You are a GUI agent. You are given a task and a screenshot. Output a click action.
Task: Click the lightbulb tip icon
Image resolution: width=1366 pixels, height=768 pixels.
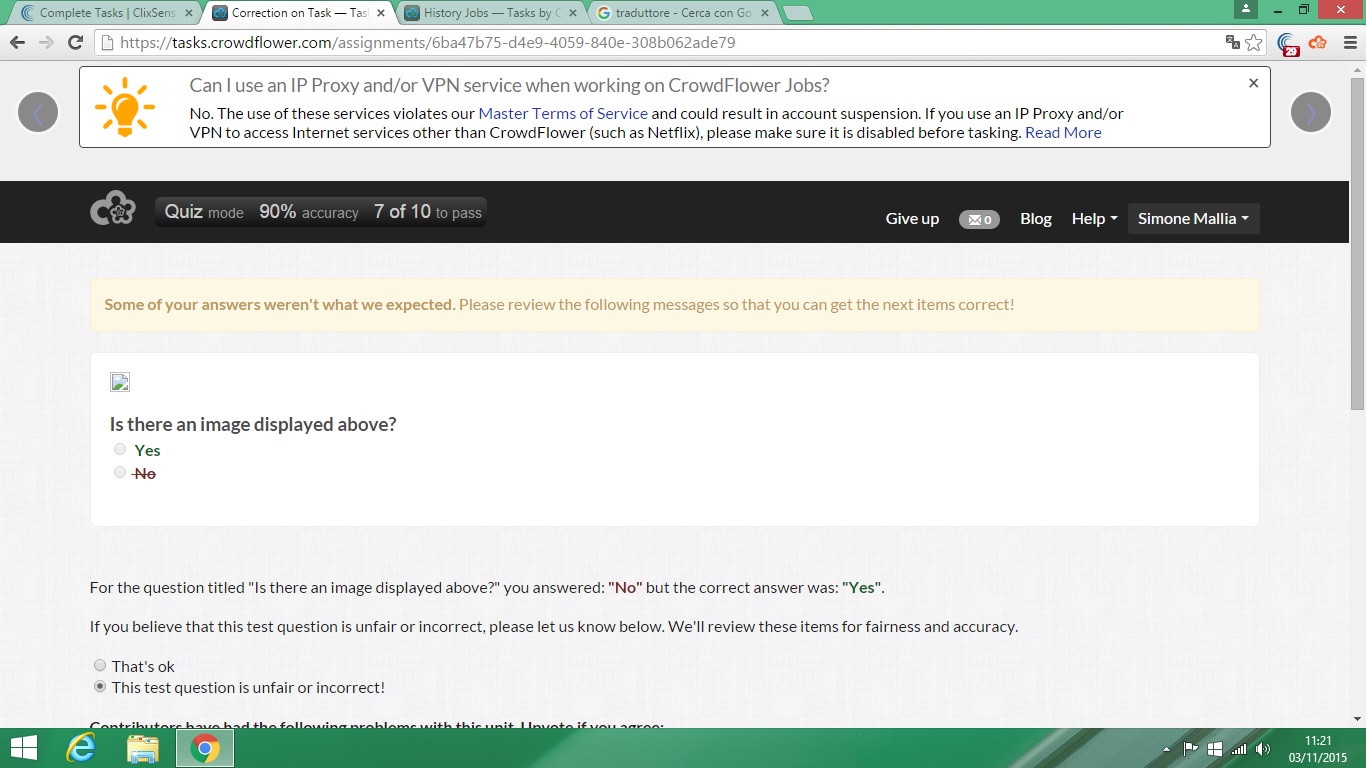click(125, 105)
